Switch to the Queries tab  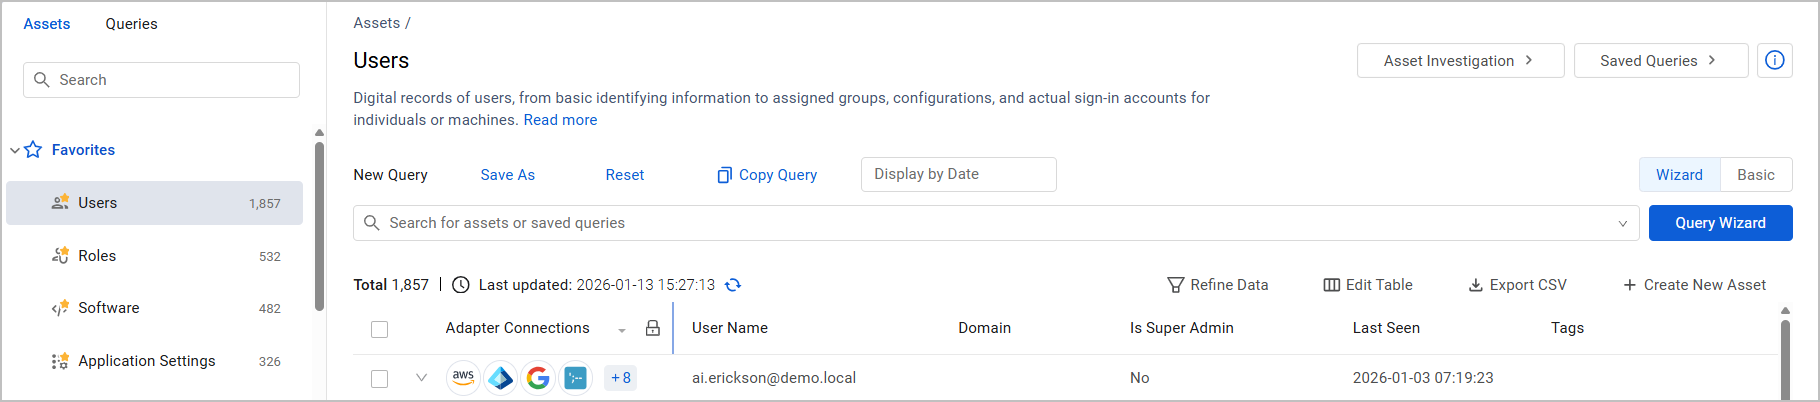click(x=132, y=24)
